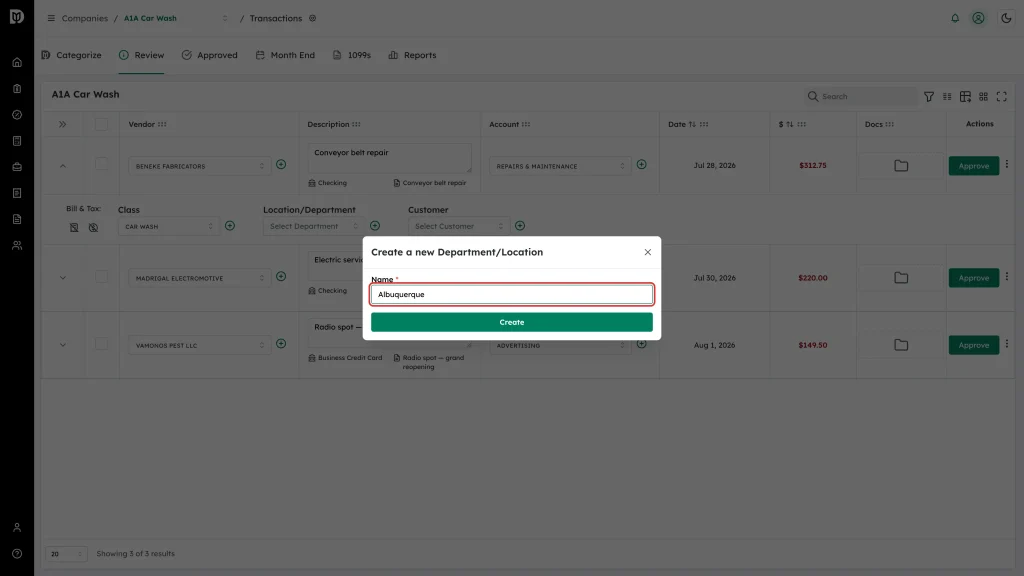
Task: Click the grid view icon
Action: coord(984,97)
